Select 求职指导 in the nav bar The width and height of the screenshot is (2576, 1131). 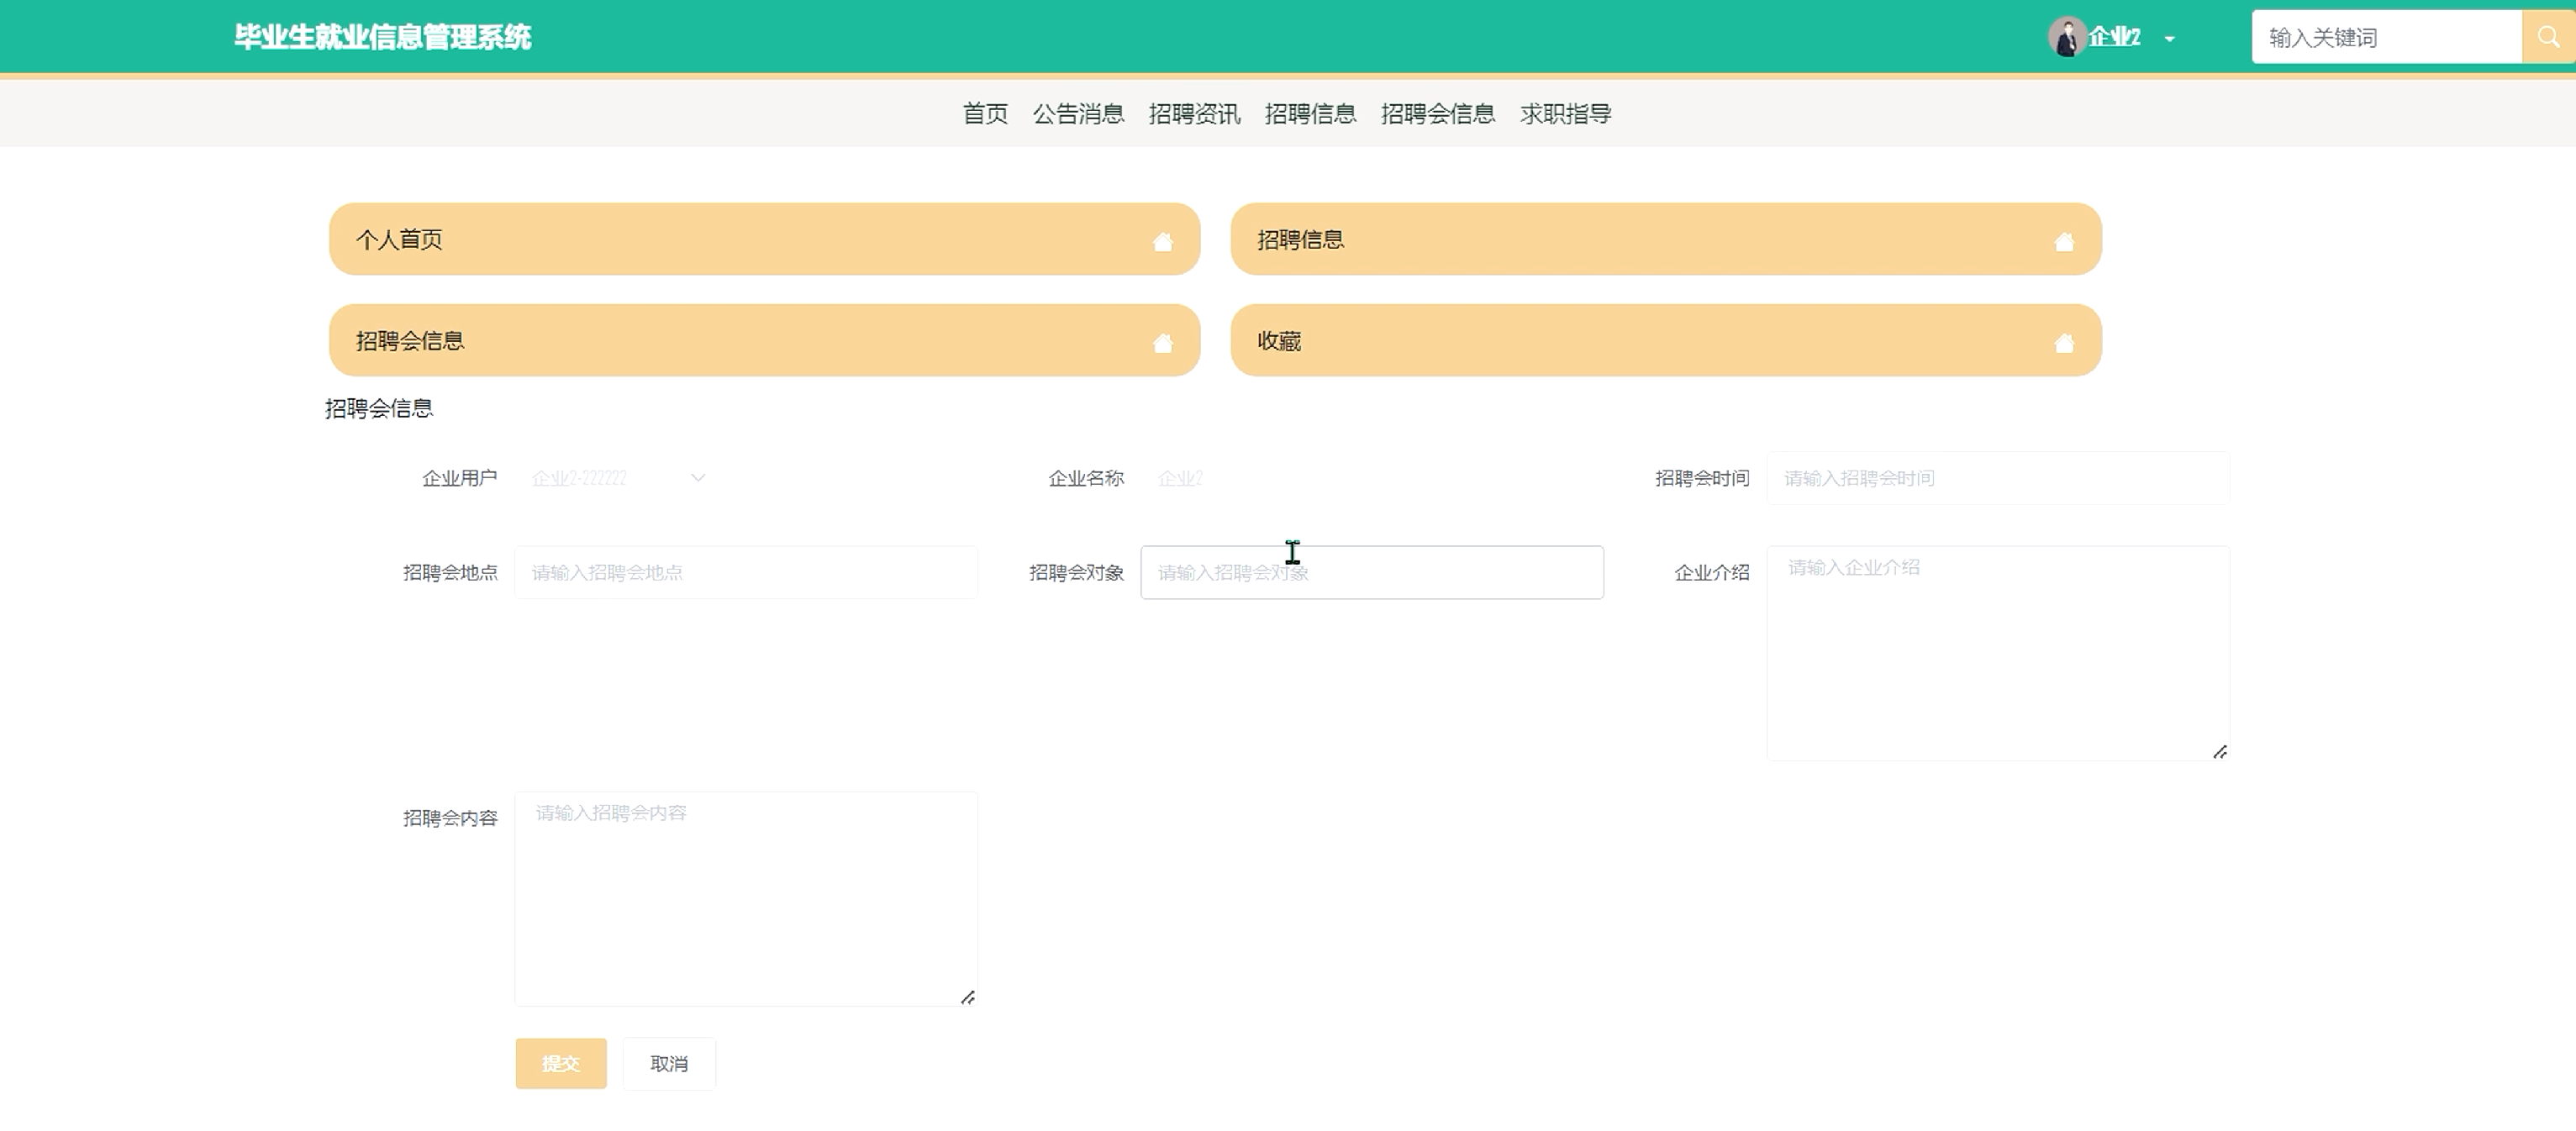[x=1565, y=114]
